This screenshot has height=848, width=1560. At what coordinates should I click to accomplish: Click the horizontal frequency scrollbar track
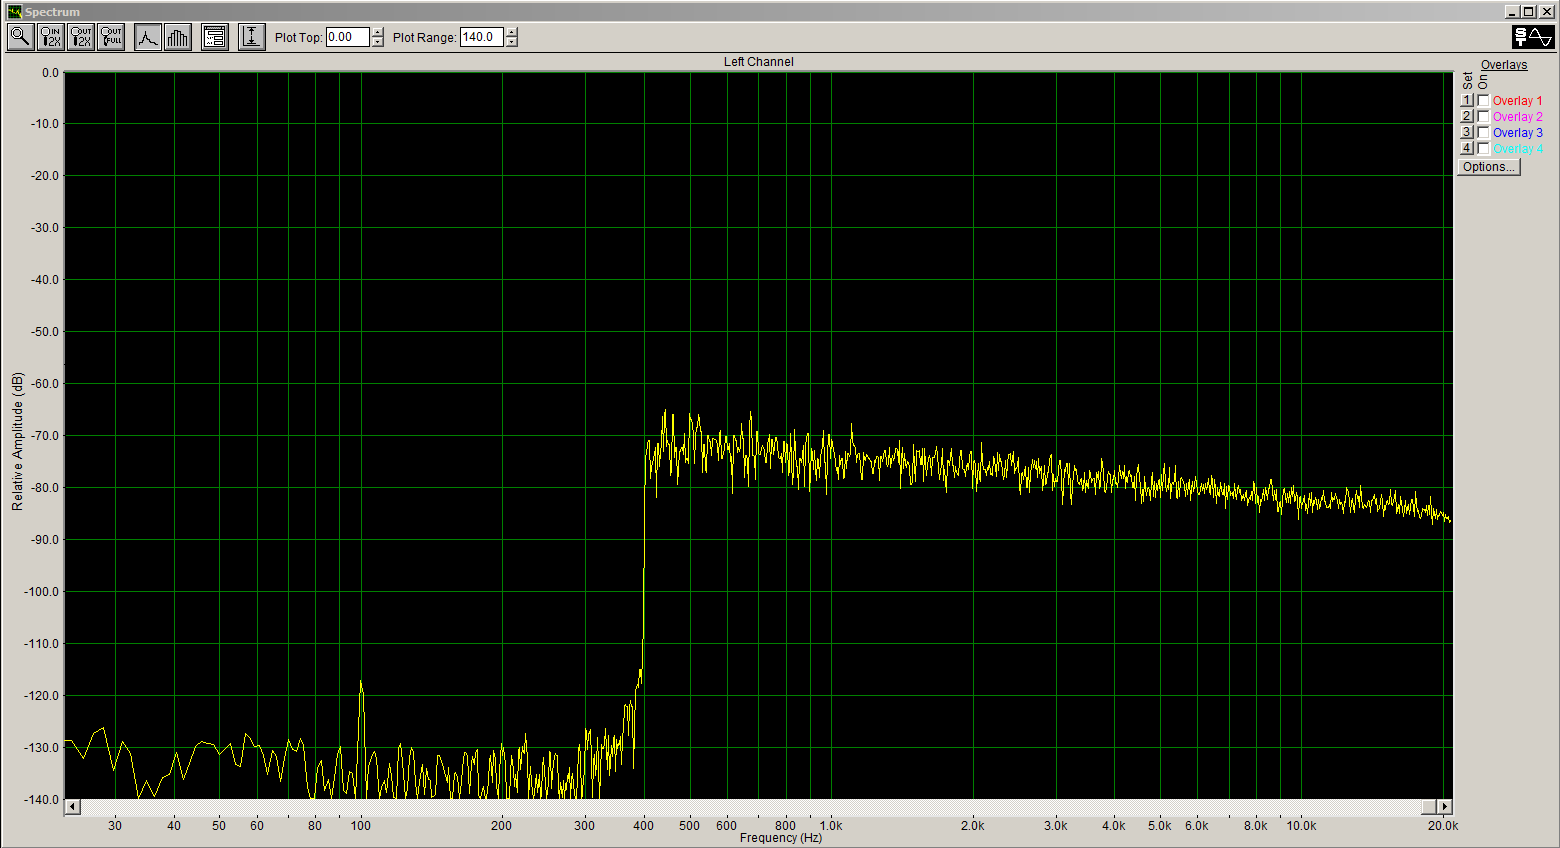click(750, 806)
